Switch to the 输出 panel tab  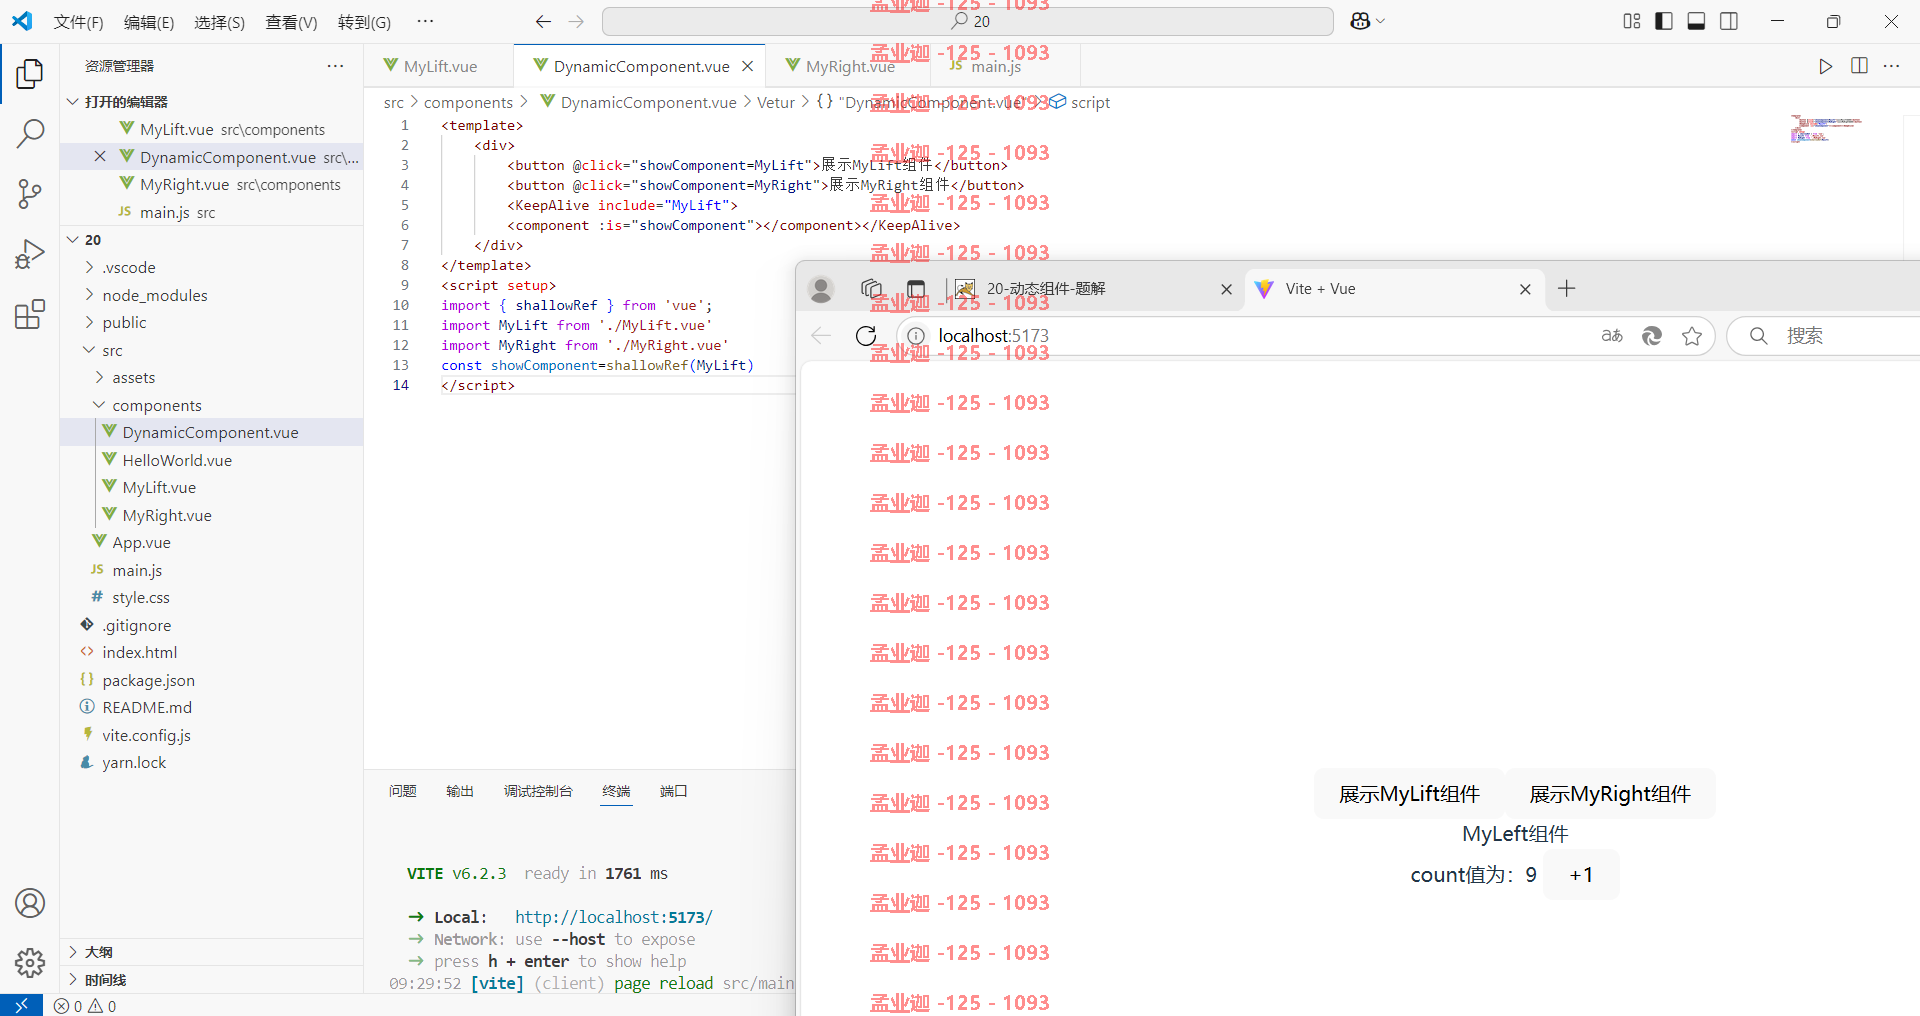pyautogui.click(x=460, y=791)
